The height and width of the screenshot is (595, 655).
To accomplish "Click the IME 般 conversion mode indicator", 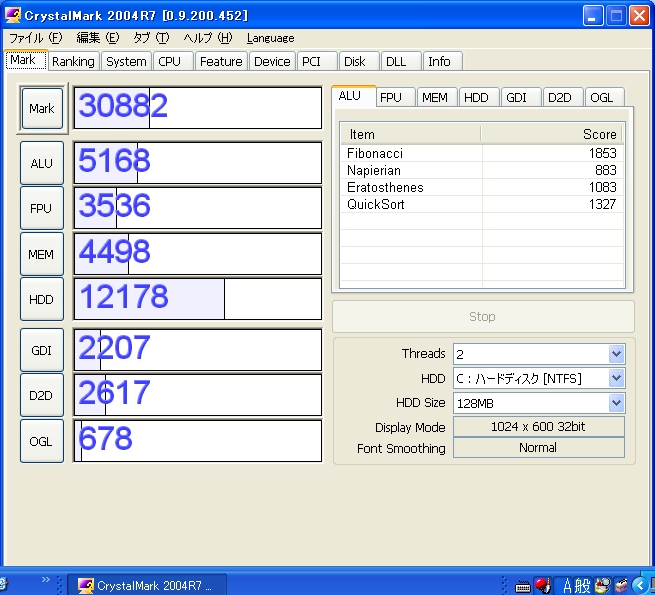I will point(582,586).
